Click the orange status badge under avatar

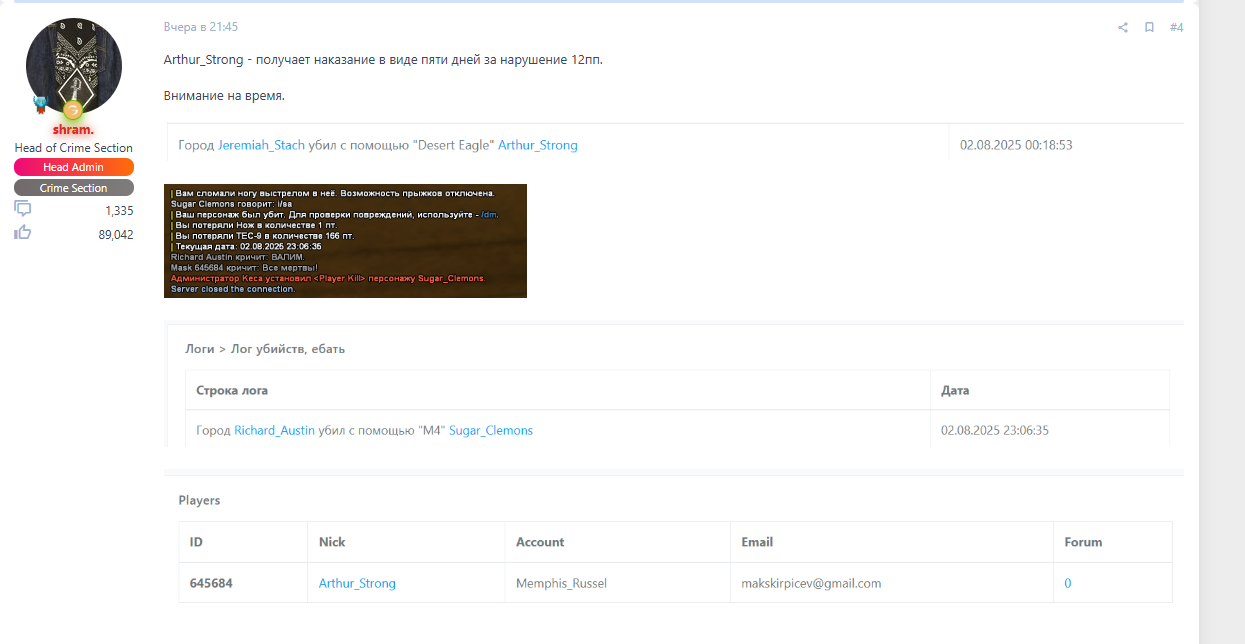73,110
